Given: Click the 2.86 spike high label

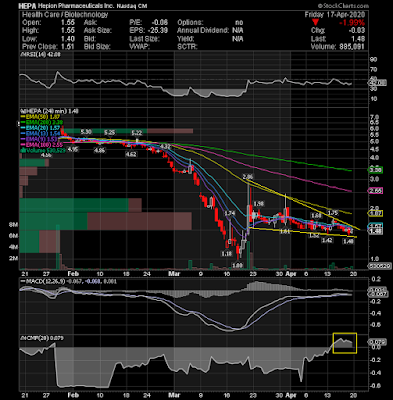Looking at the screenshot, I should pyautogui.click(x=248, y=177).
